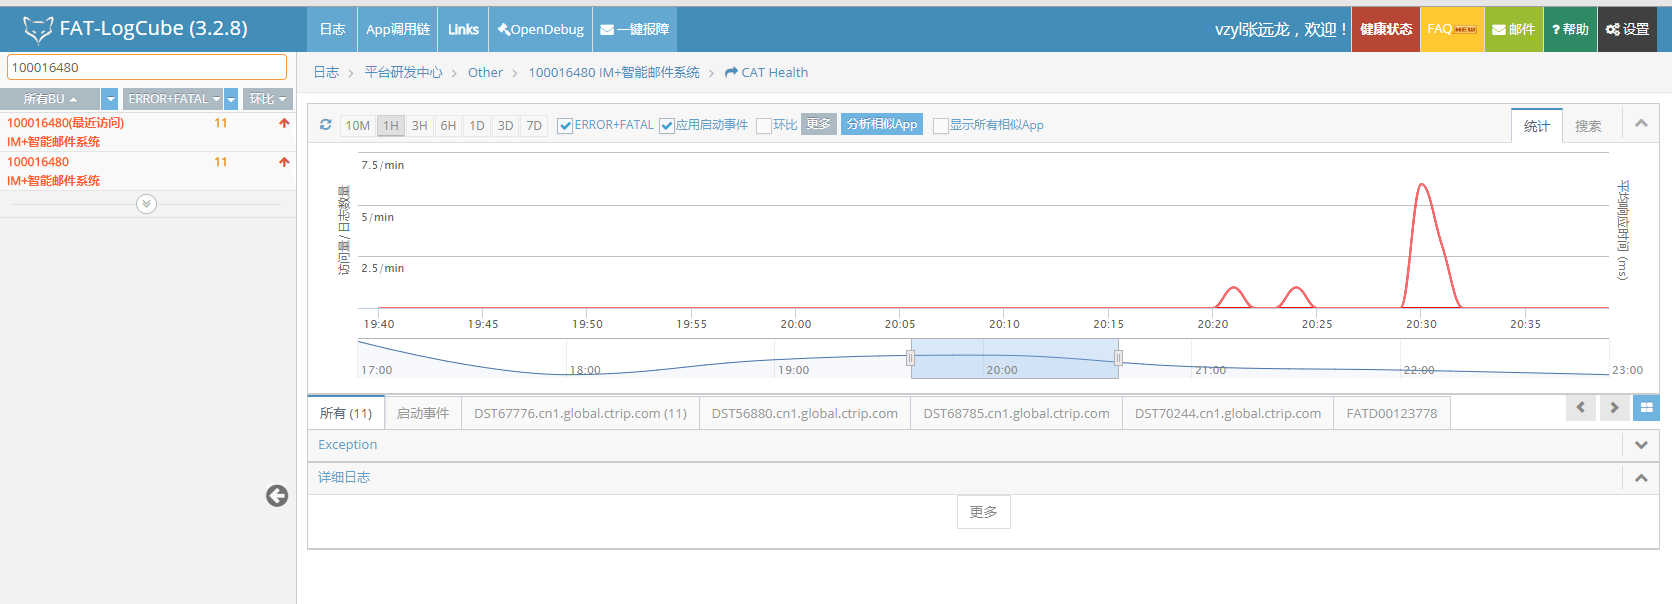1672x604 pixels.
Task: Enable the 显示所有相似App checkbox
Action: pyautogui.click(x=940, y=126)
